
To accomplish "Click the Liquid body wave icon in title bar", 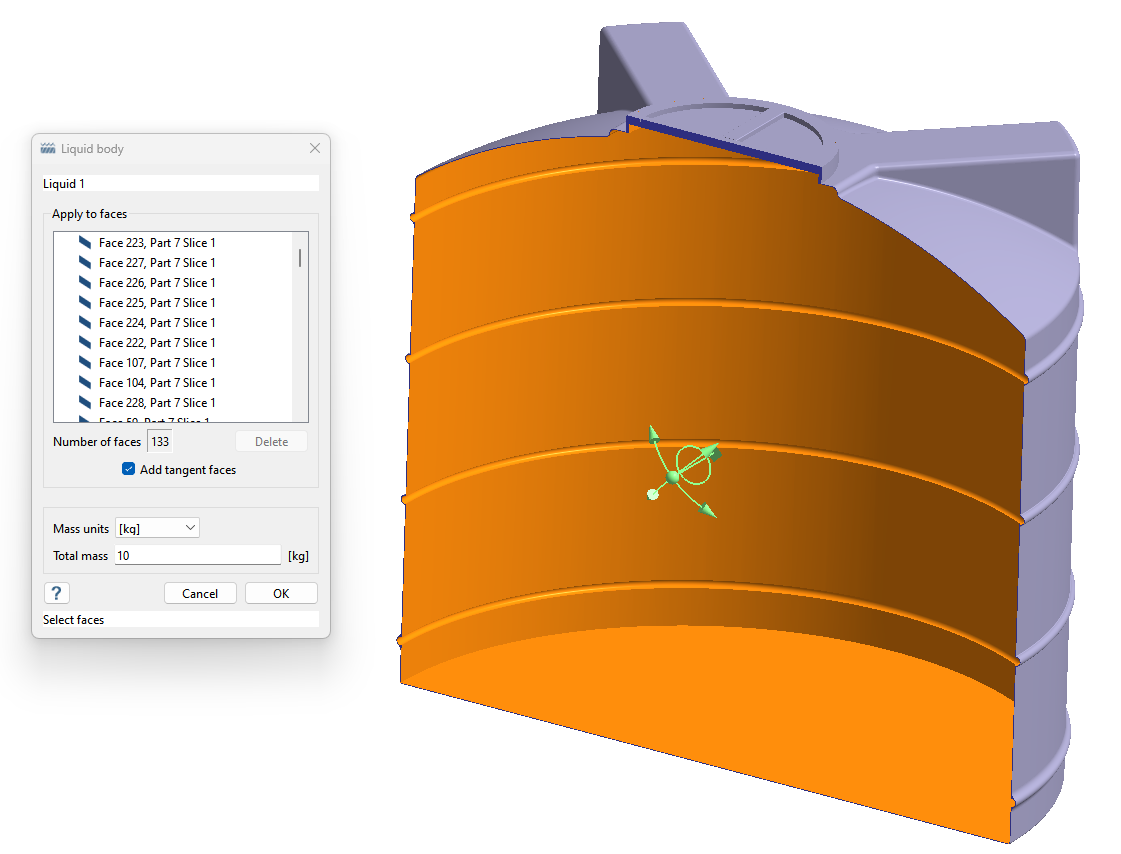I will pyautogui.click(x=48, y=149).
